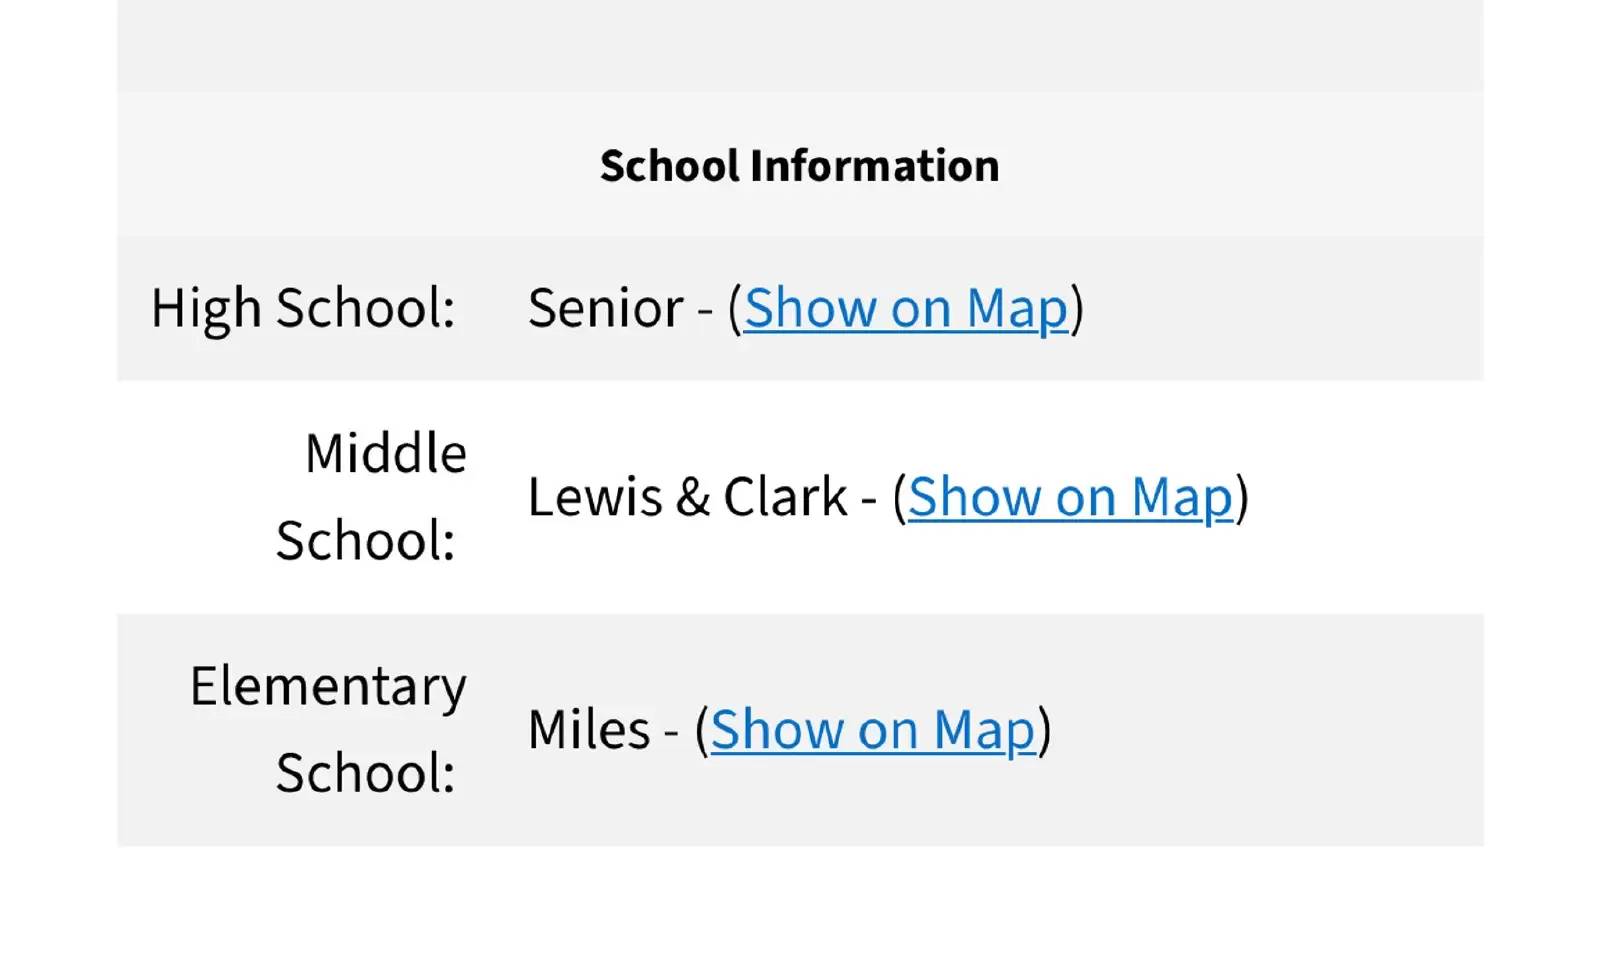Click the Lewis & Clark school name

point(688,497)
